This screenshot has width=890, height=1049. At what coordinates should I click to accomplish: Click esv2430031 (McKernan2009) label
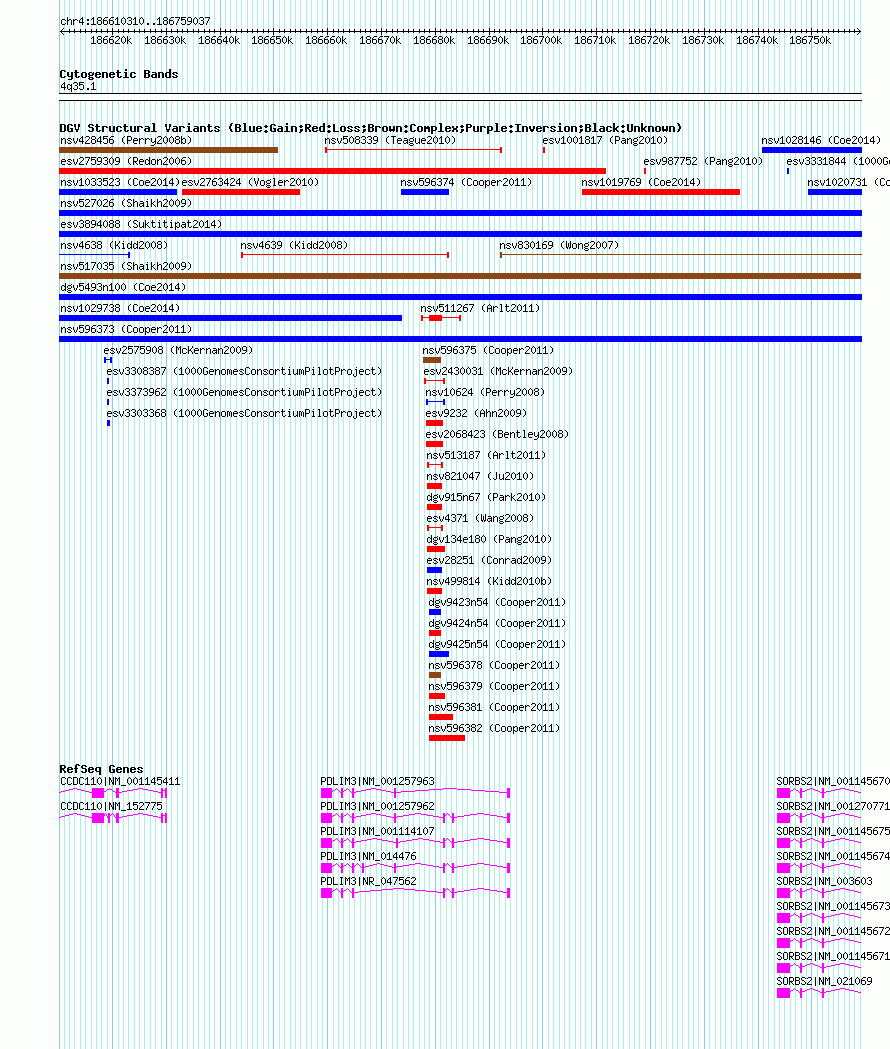pos(499,371)
